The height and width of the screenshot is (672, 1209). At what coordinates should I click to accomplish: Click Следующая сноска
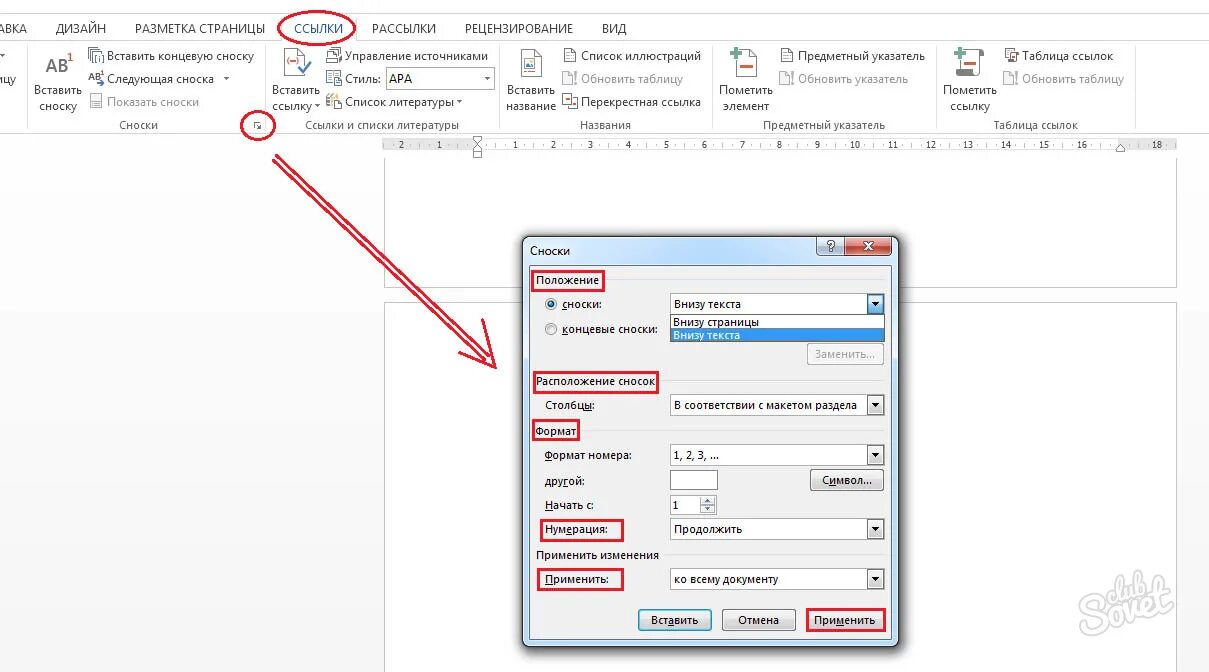tap(151, 79)
